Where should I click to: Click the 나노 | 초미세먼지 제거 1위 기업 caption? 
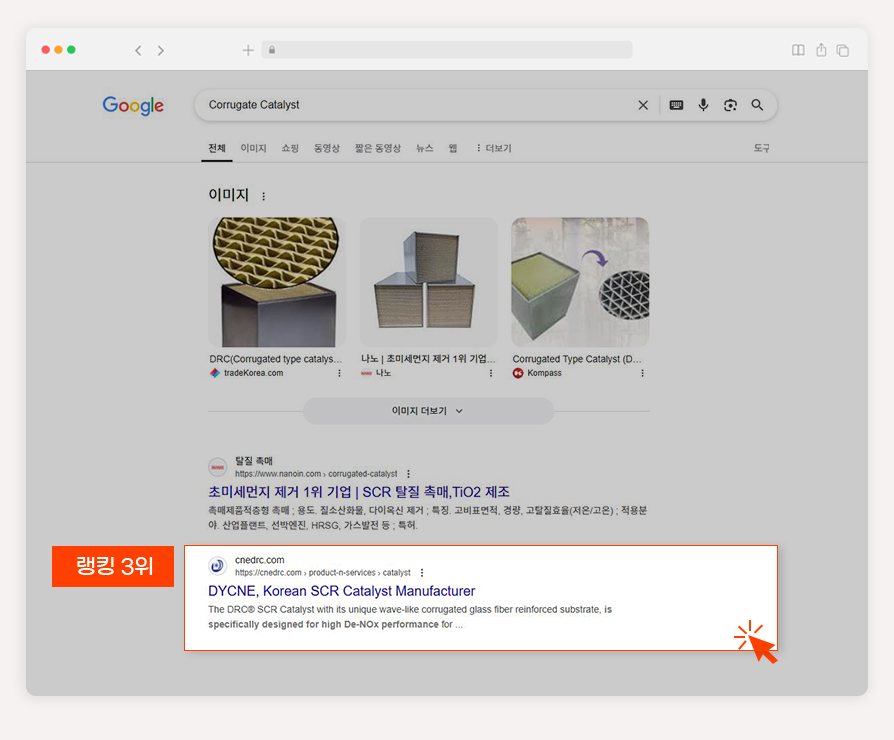point(428,359)
